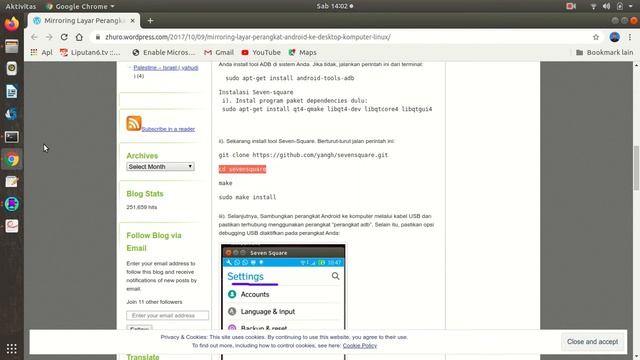The height and width of the screenshot is (360, 640).
Task: Select the Mirroring Layar Perangkat tab
Action: tap(84, 20)
